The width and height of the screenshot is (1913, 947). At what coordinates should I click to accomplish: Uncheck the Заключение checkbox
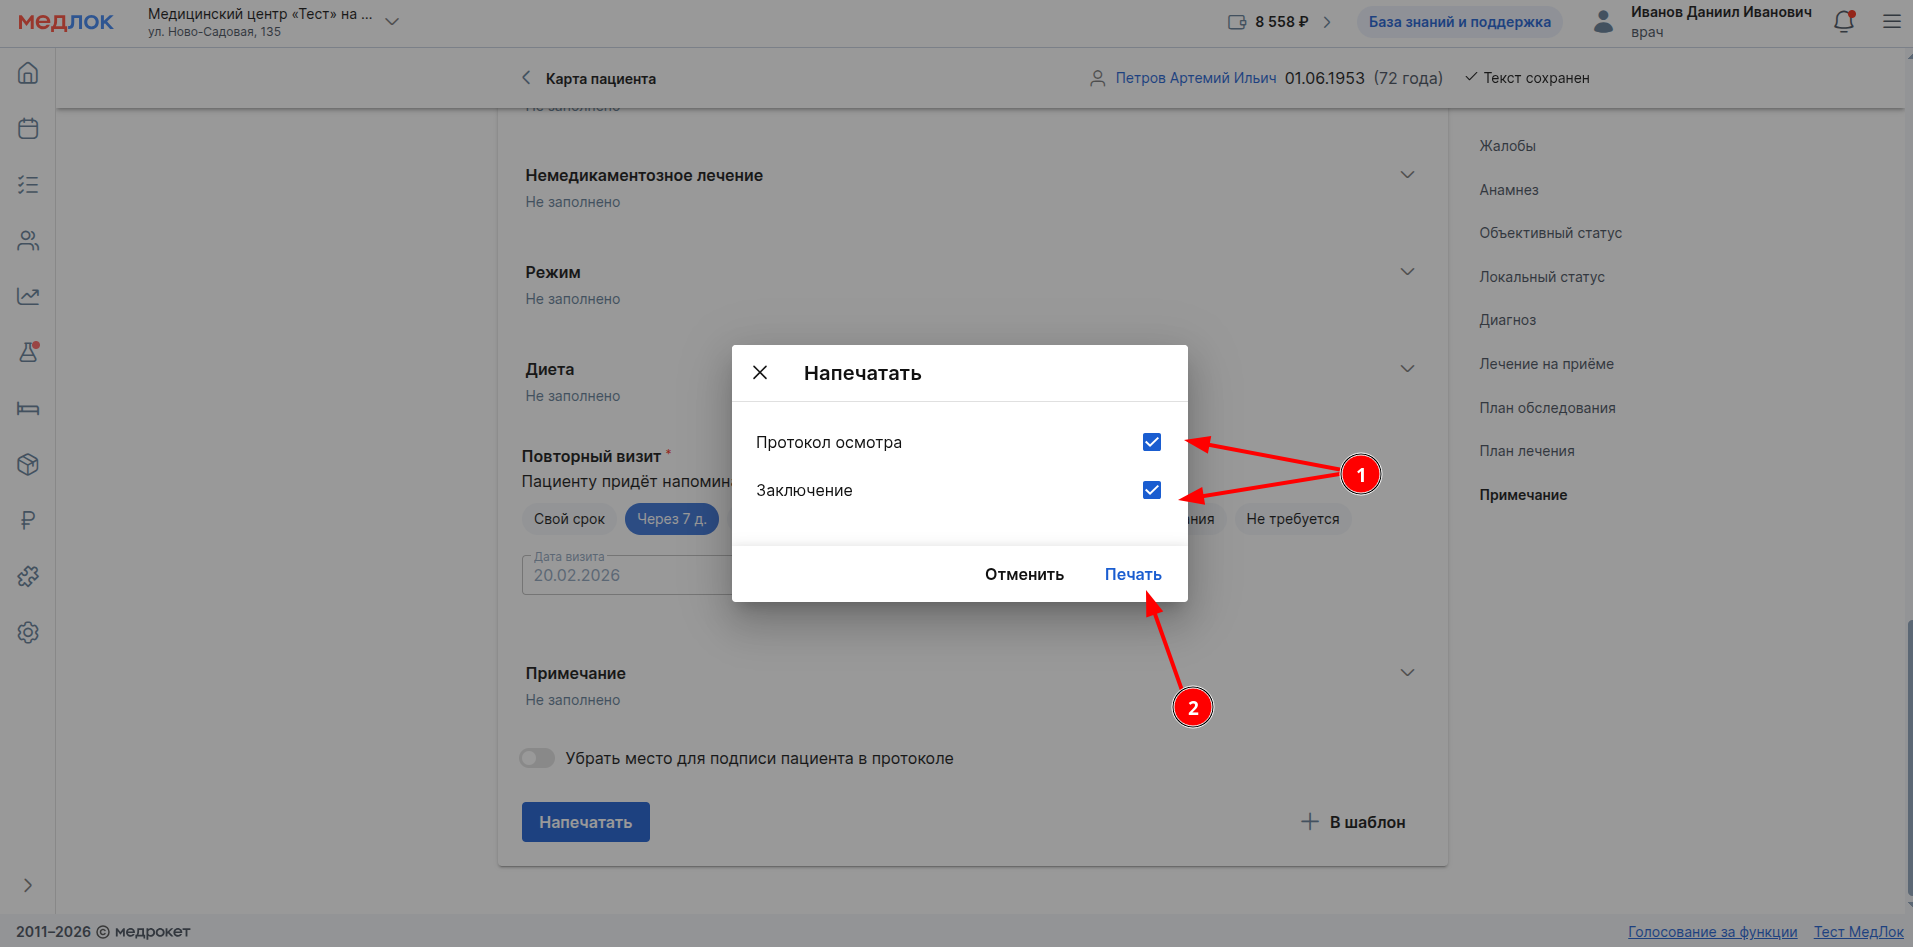(x=1152, y=490)
